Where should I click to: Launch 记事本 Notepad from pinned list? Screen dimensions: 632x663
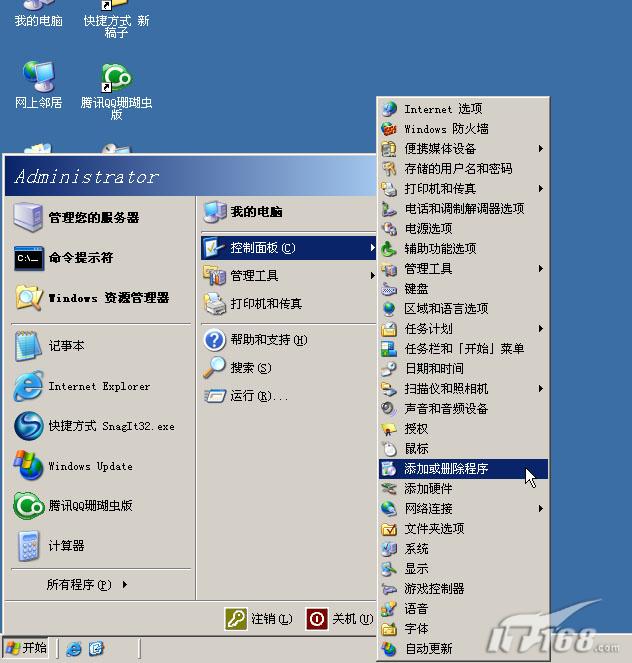pyautogui.click(x=28, y=346)
